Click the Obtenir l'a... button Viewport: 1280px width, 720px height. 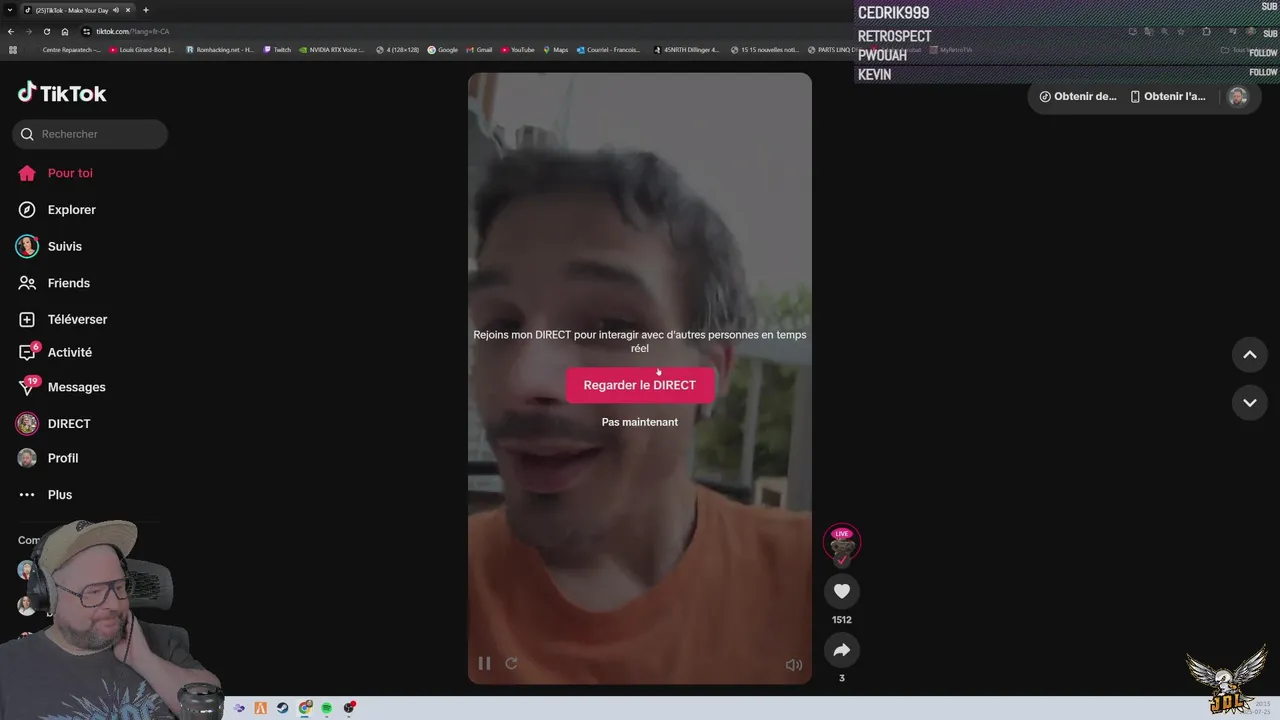click(x=1168, y=97)
